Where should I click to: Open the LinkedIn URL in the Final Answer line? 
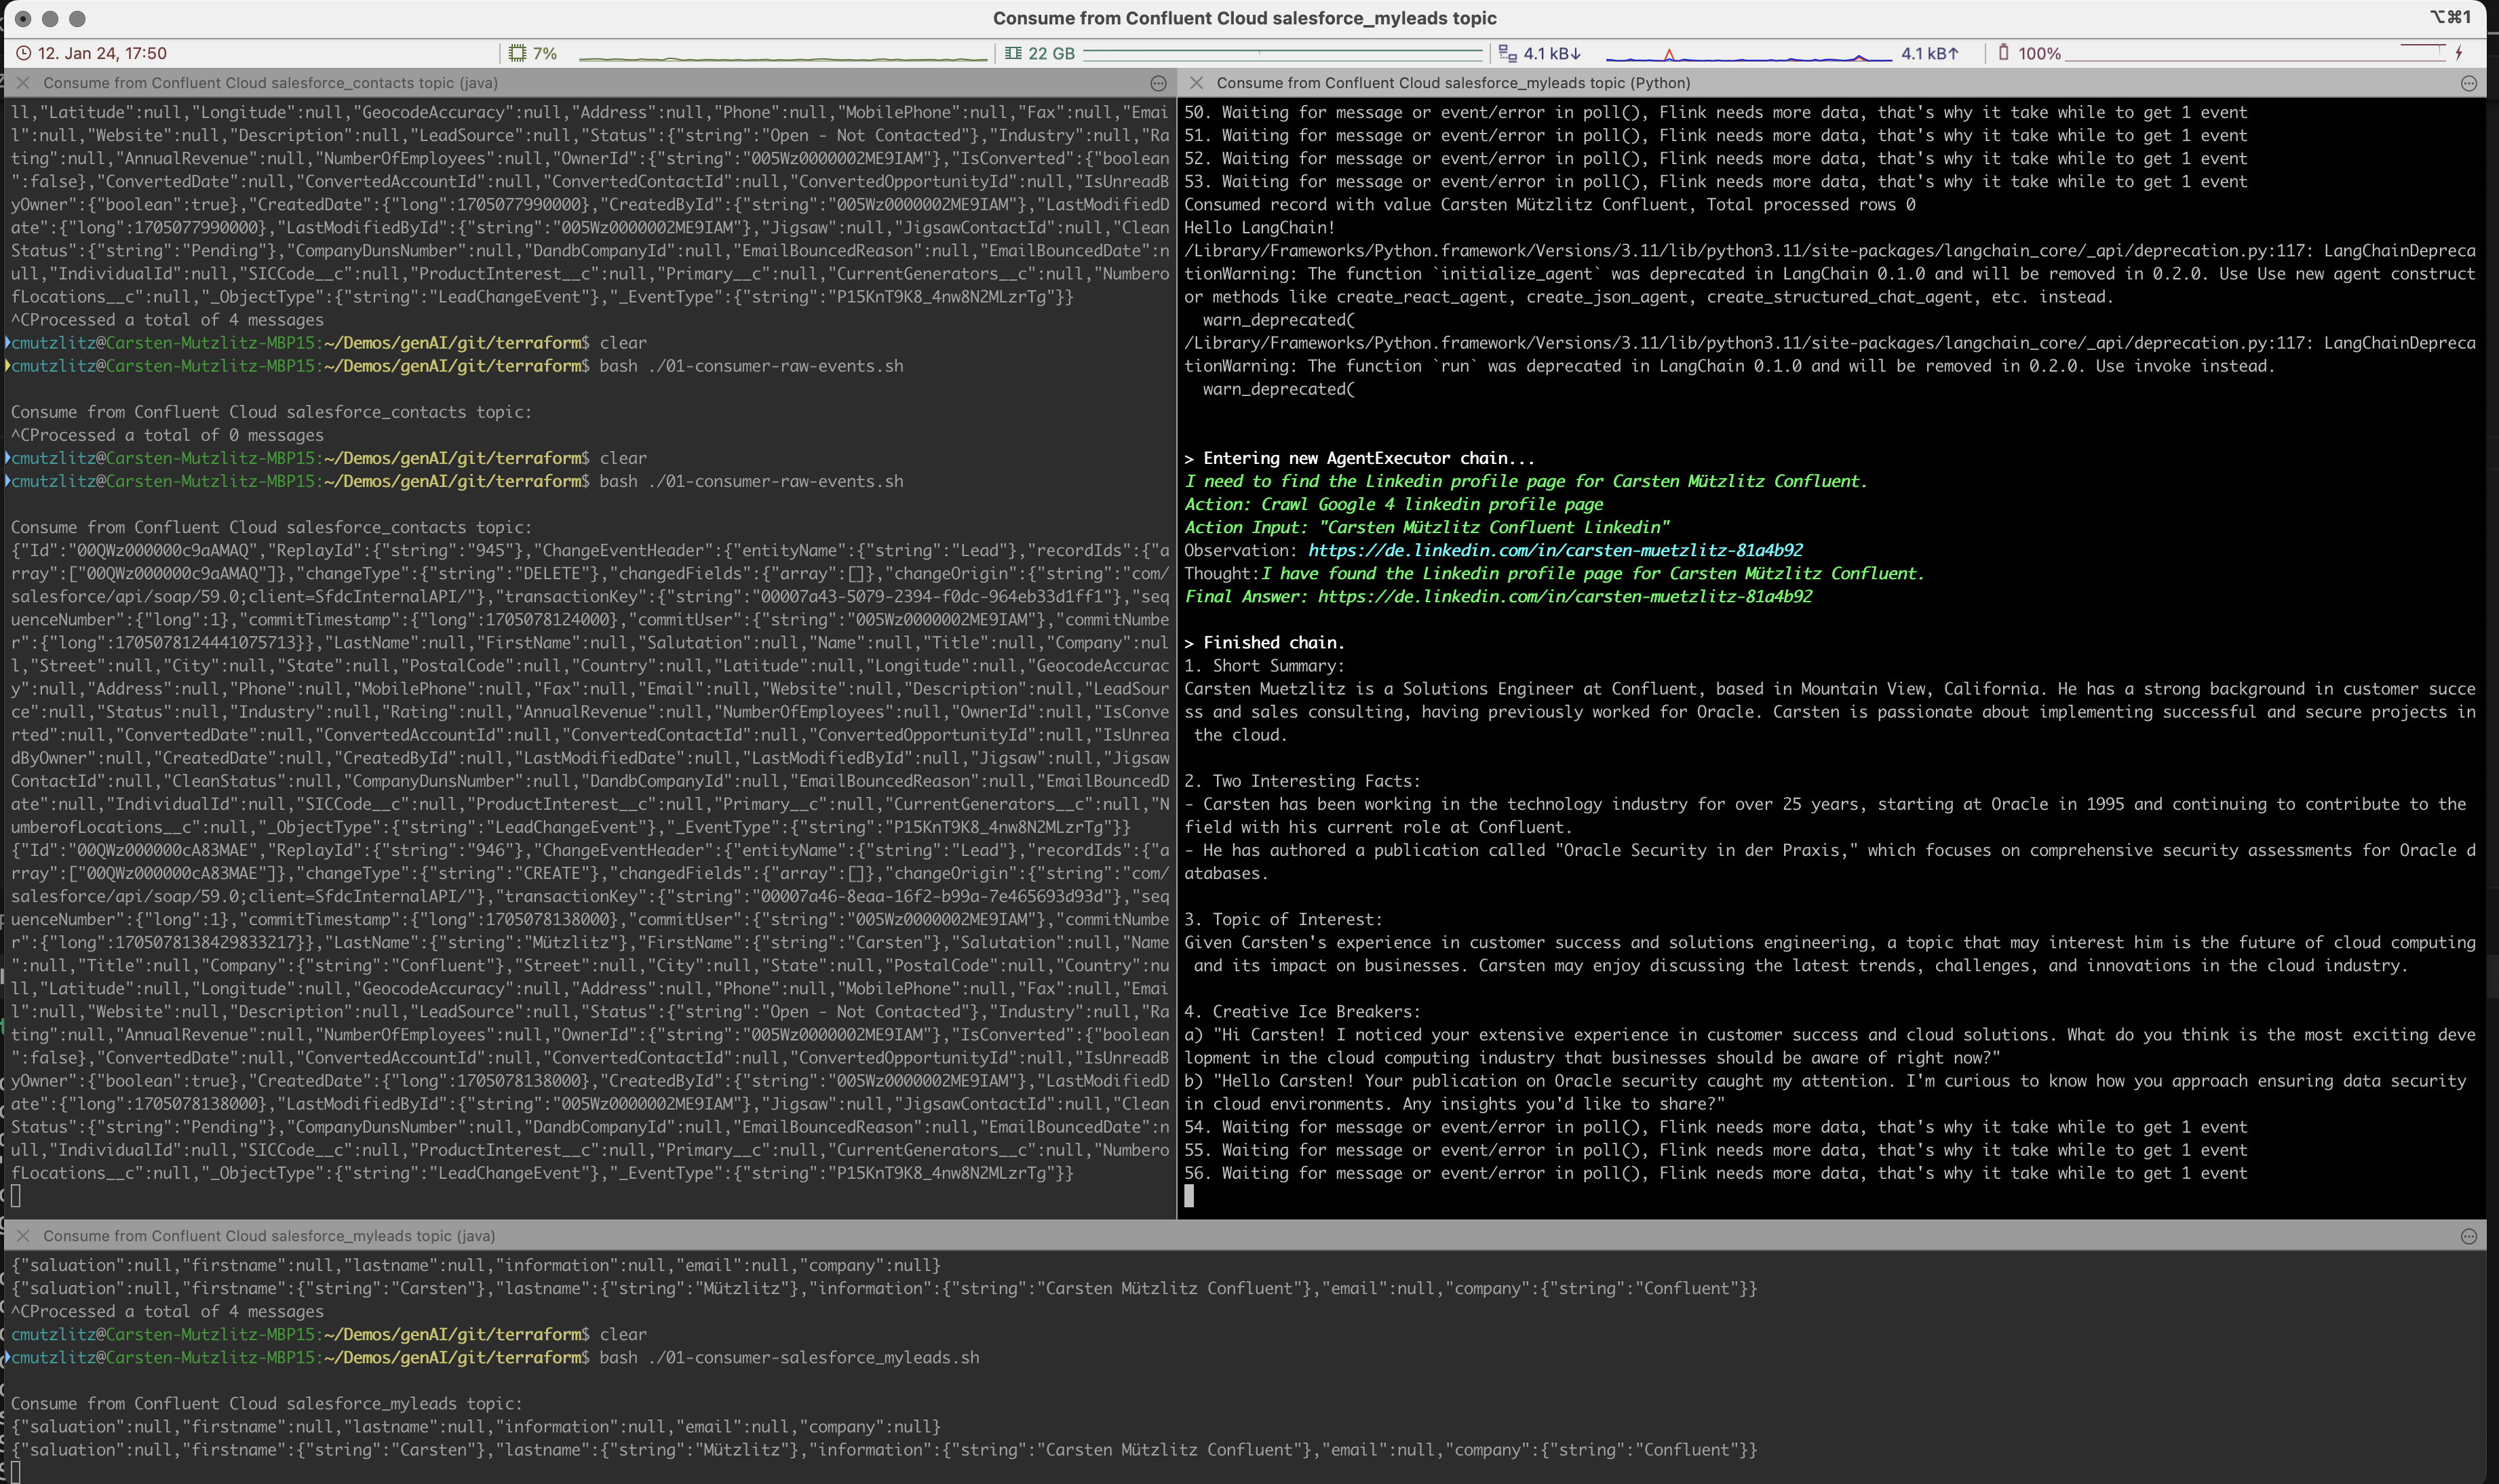tap(1564, 596)
